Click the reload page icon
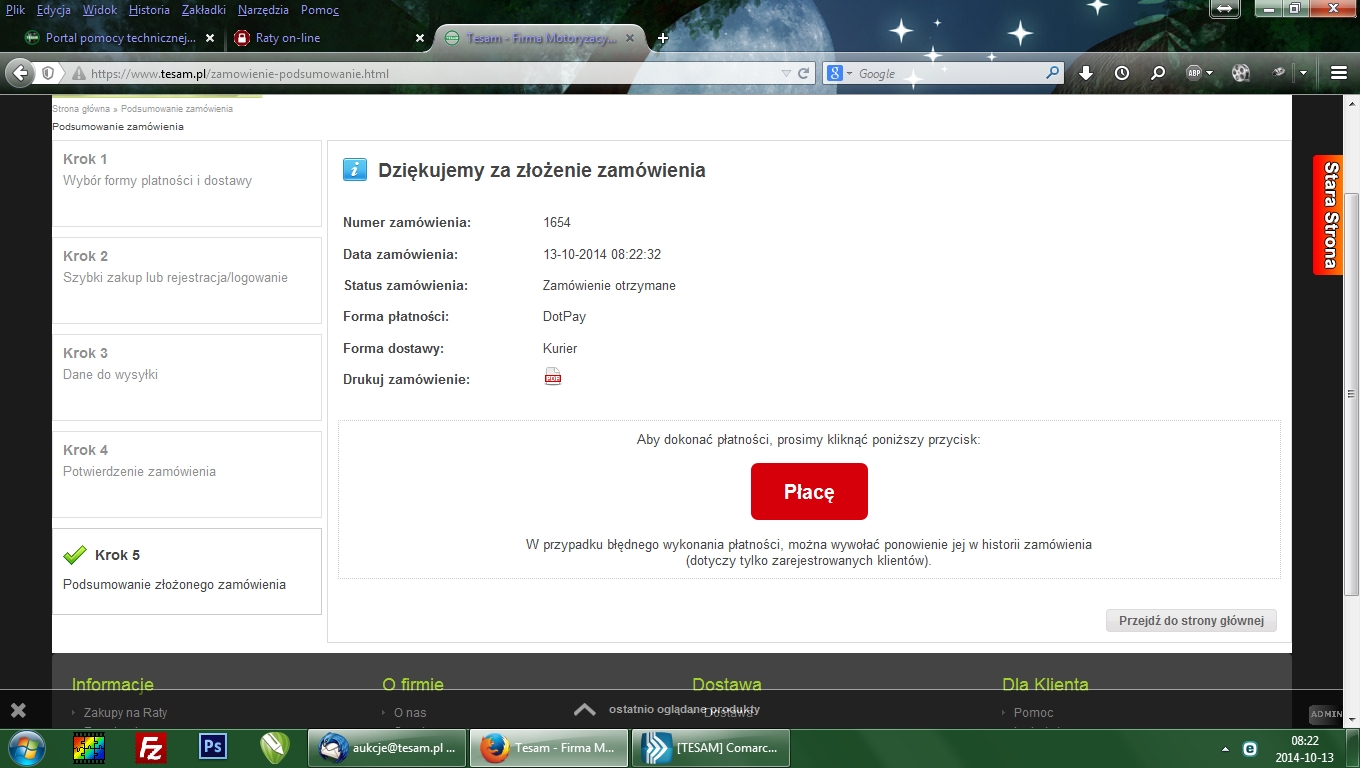1360x768 pixels. [x=803, y=73]
